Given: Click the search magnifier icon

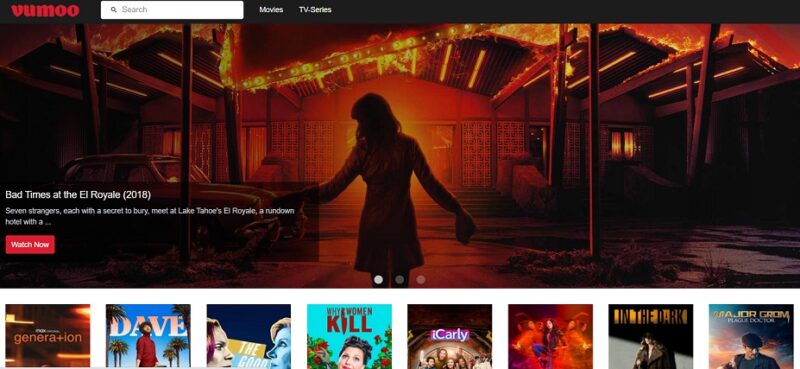Looking at the screenshot, I should click(x=114, y=10).
